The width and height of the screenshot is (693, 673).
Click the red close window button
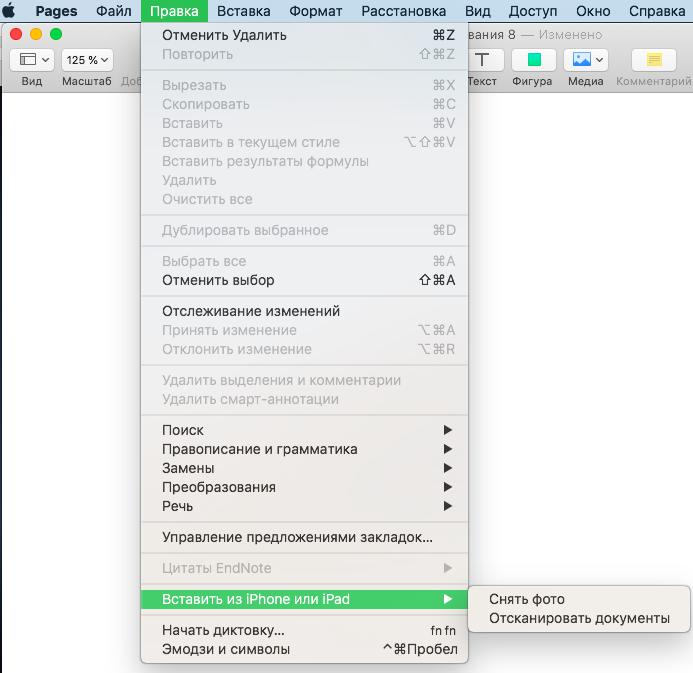[16, 34]
